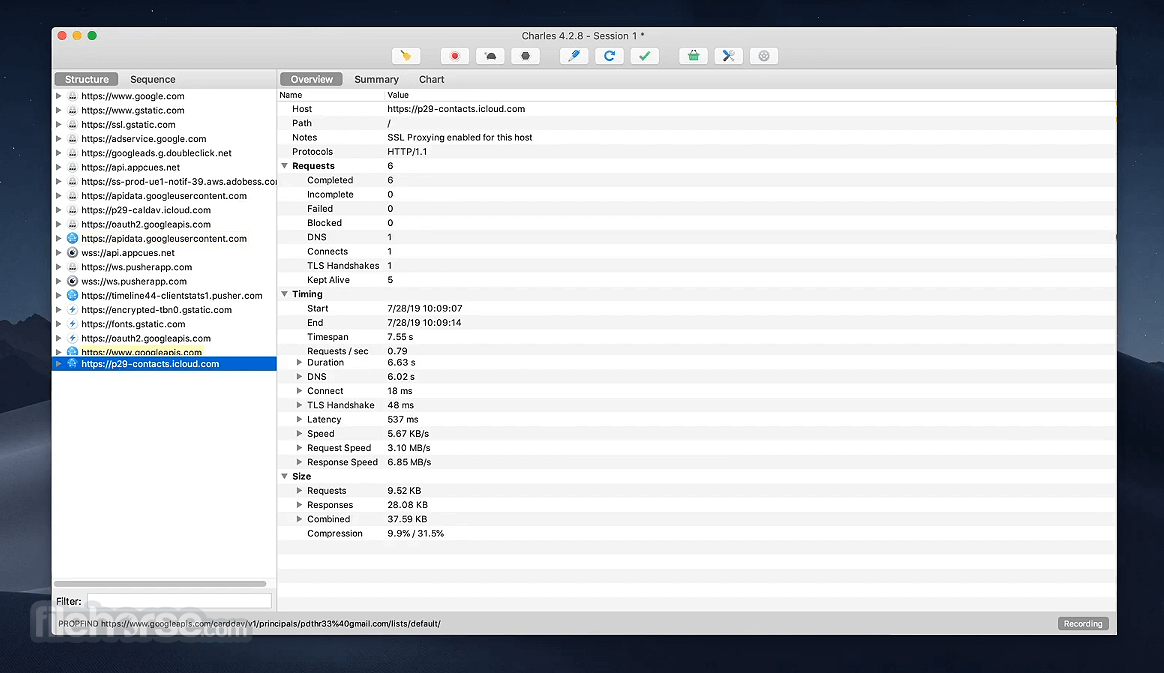This screenshot has height=673, width=1164.
Task: Expand the Response Speed row
Action: [x=299, y=462]
